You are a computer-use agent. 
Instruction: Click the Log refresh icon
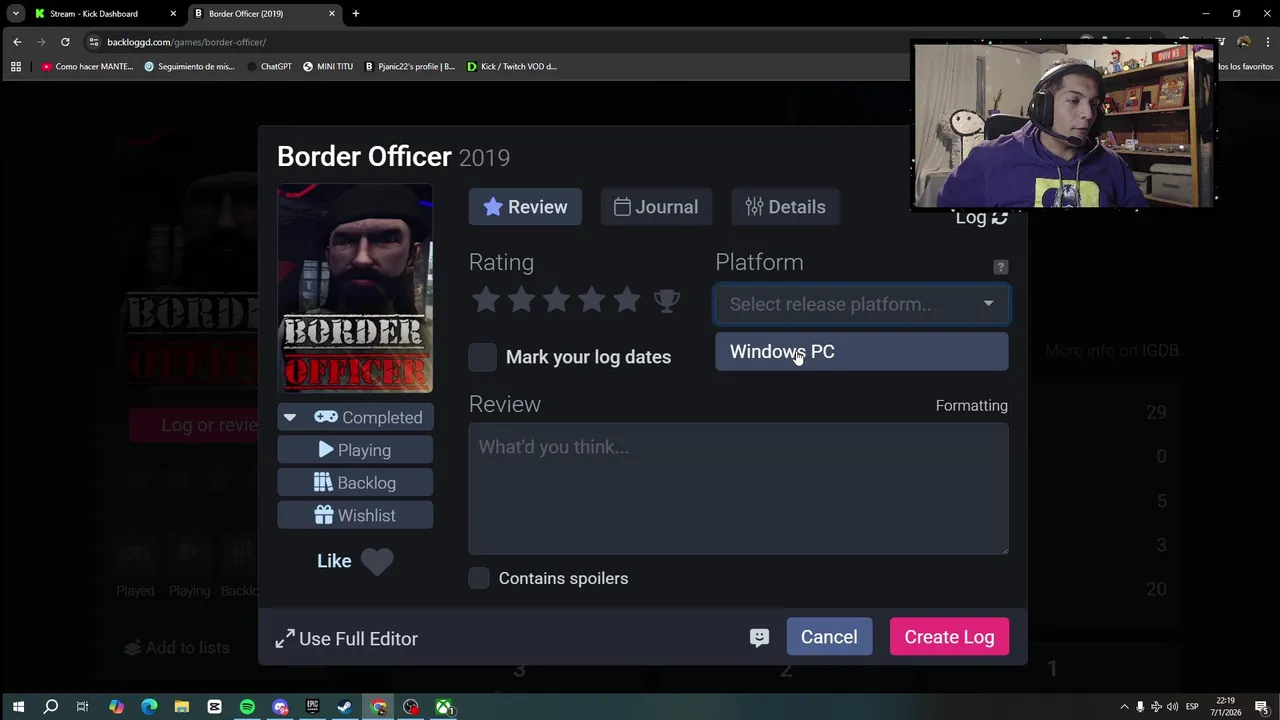pos(999,217)
